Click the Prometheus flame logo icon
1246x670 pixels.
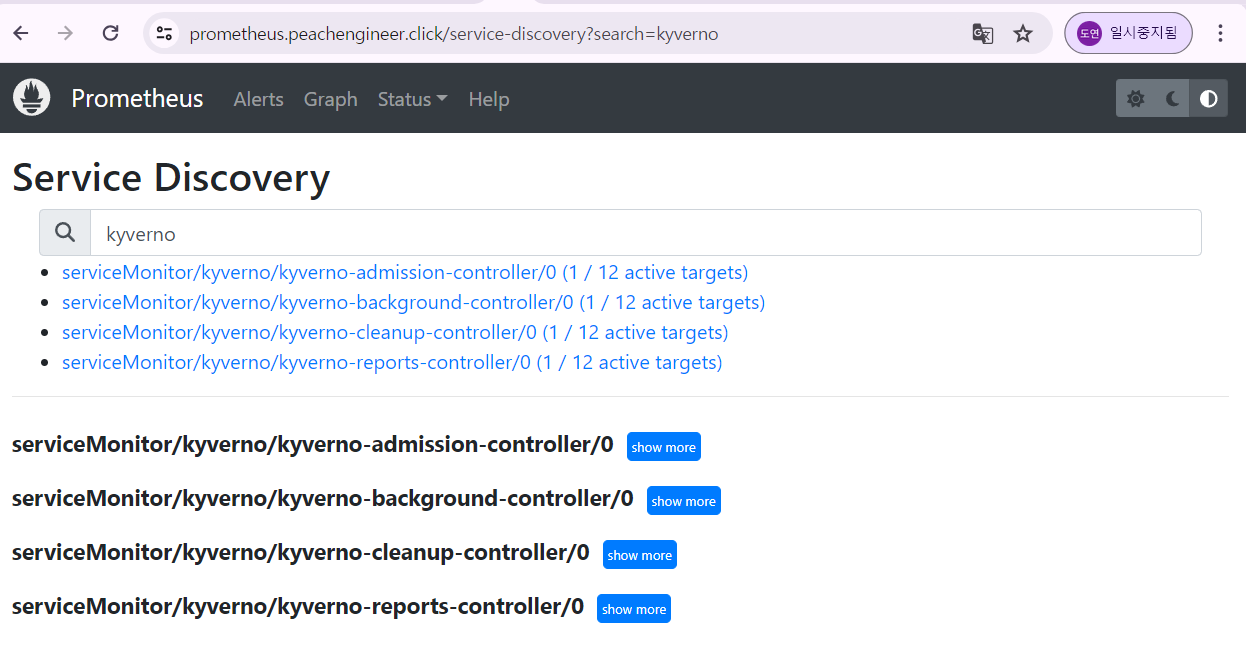pos(32,98)
